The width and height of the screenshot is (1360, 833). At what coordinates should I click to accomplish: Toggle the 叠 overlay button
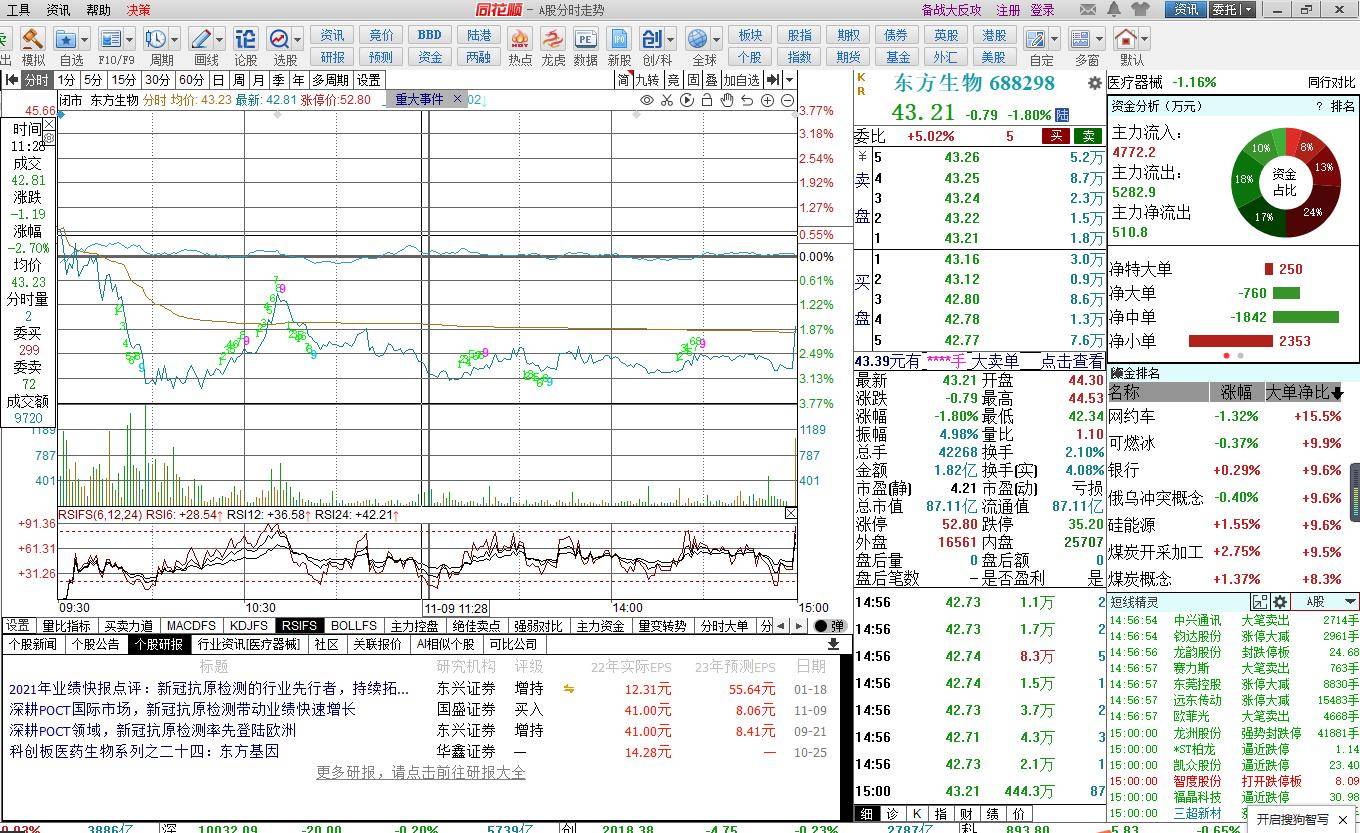pyautogui.click(x=711, y=80)
